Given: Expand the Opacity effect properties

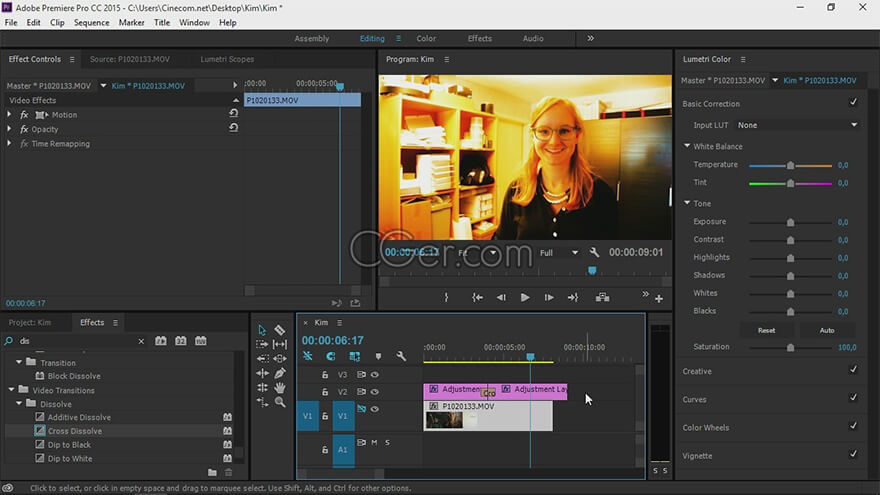Looking at the screenshot, I should (x=9, y=129).
